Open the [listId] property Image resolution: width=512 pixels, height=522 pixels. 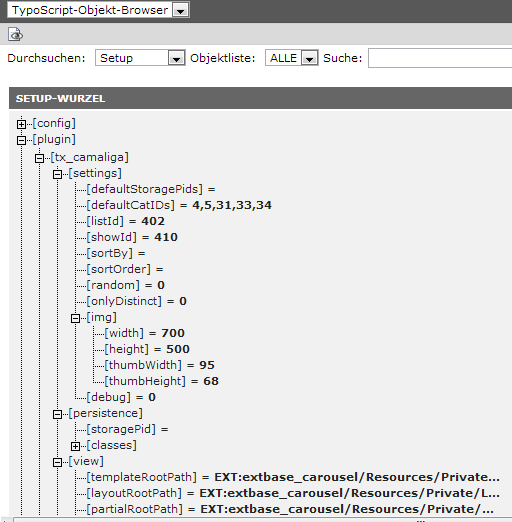105,221
